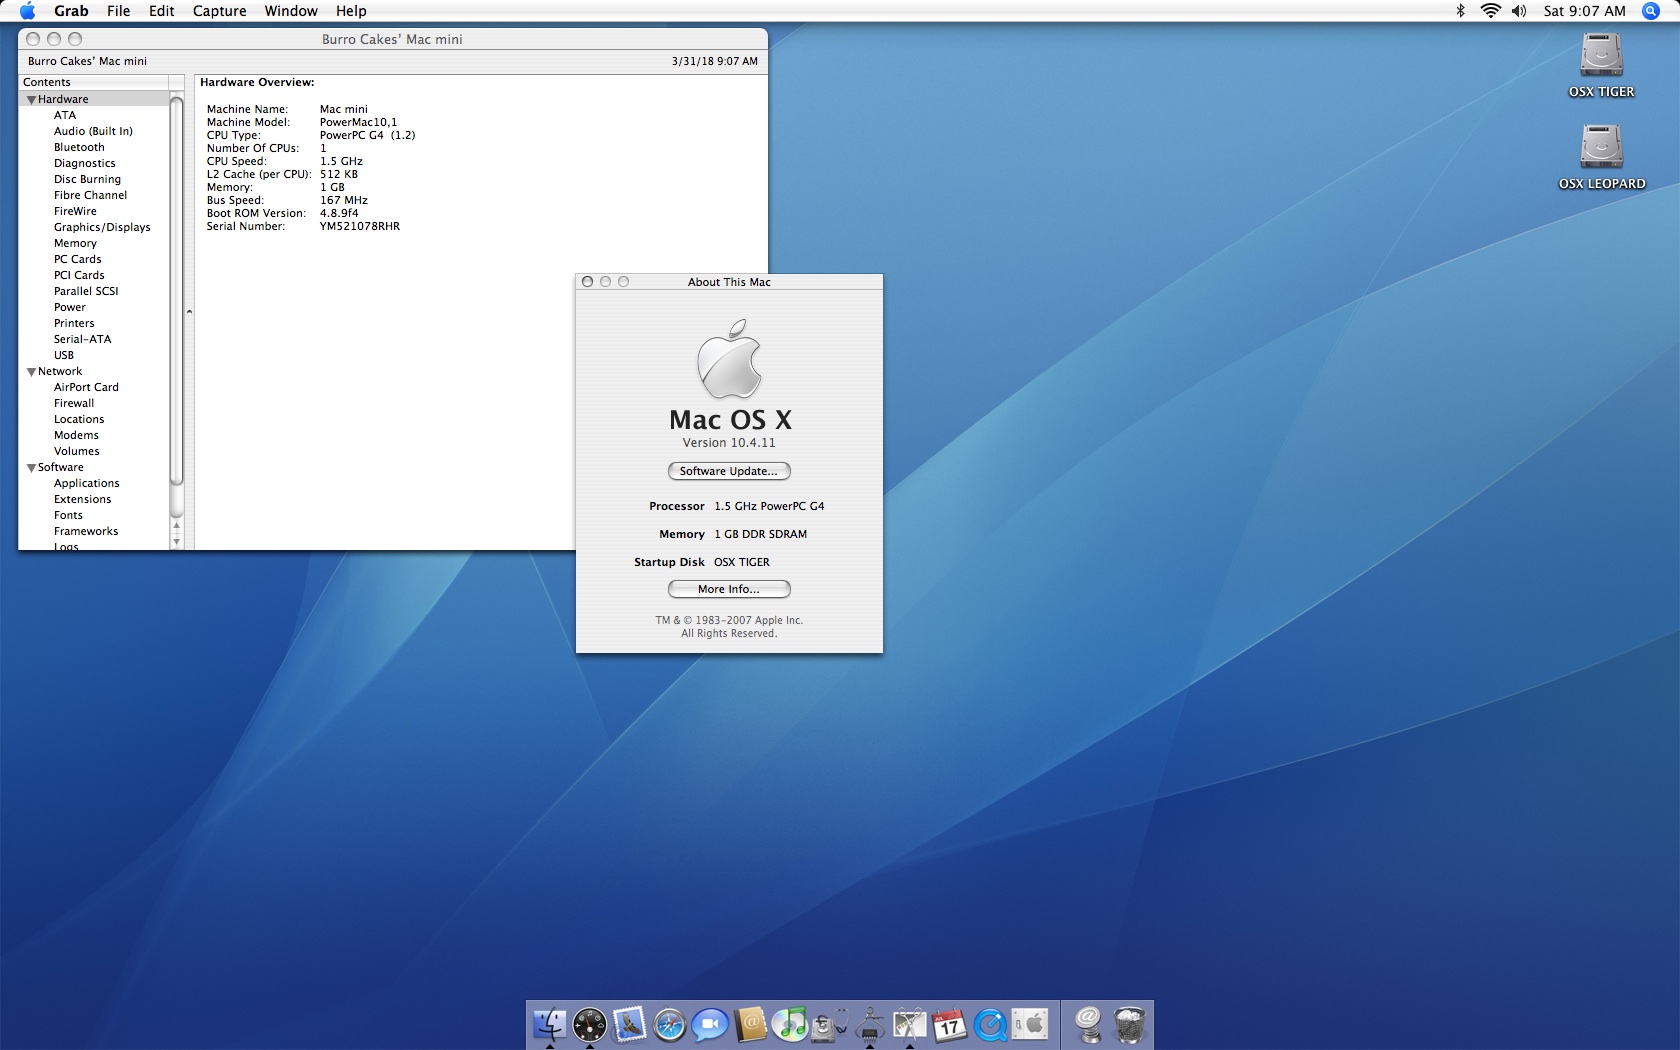
Task: Open the Wi-Fi AirPort status menu
Action: click(x=1490, y=11)
